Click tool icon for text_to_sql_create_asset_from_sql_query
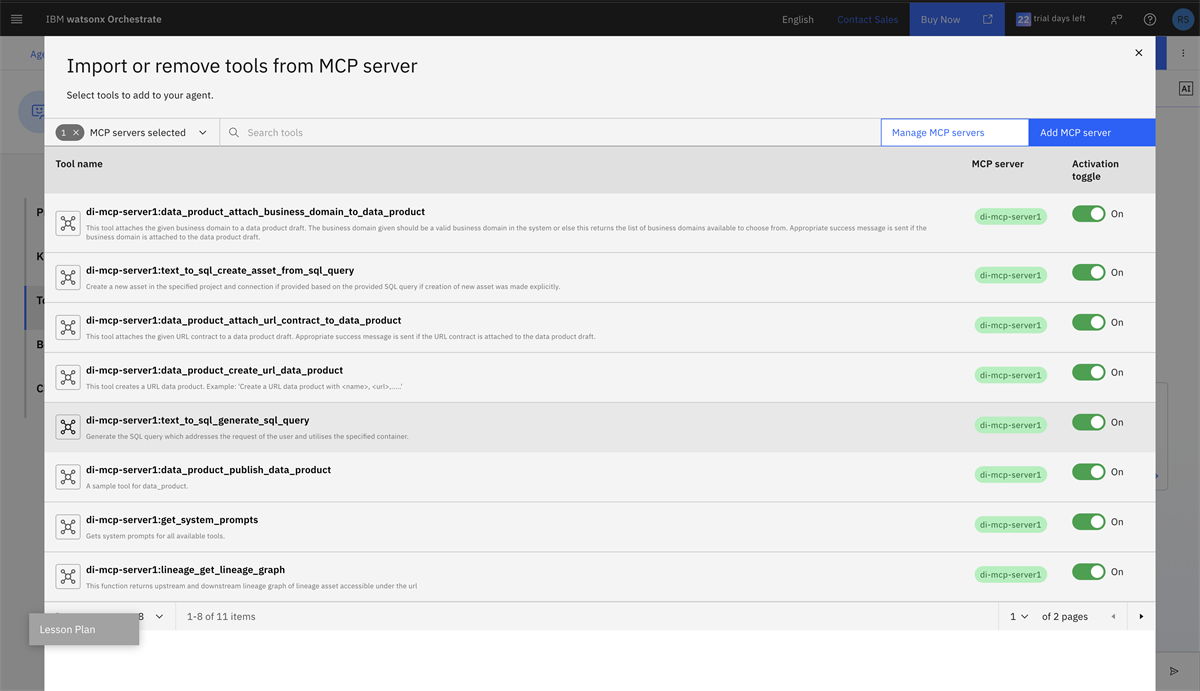1200x691 pixels. point(68,277)
